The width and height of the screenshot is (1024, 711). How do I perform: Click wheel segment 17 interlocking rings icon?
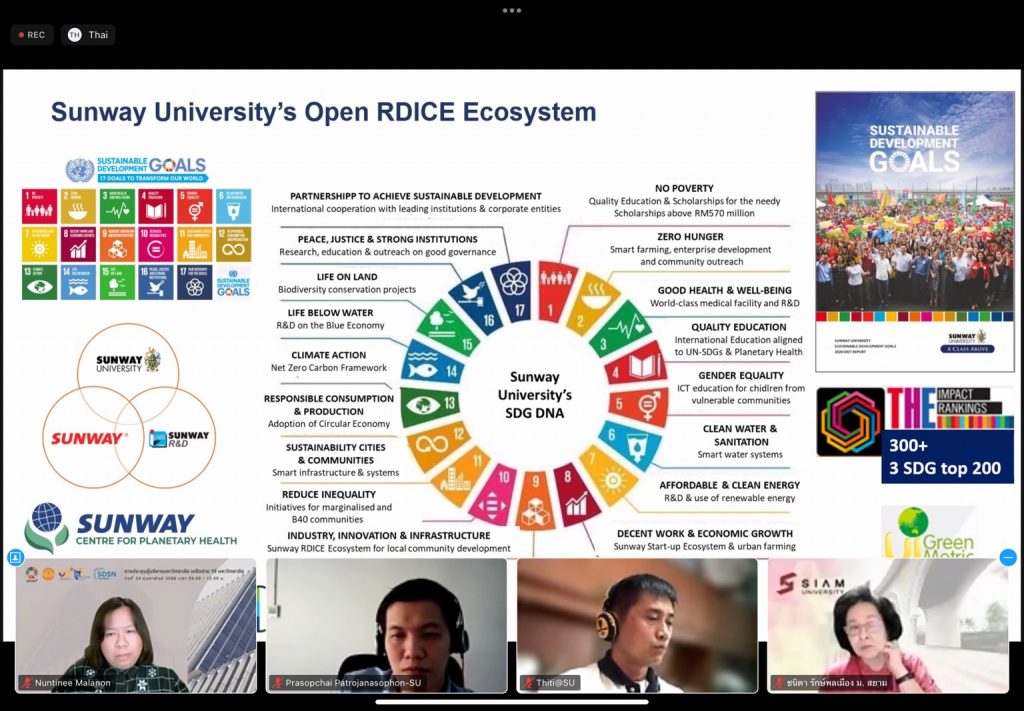(x=513, y=291)
